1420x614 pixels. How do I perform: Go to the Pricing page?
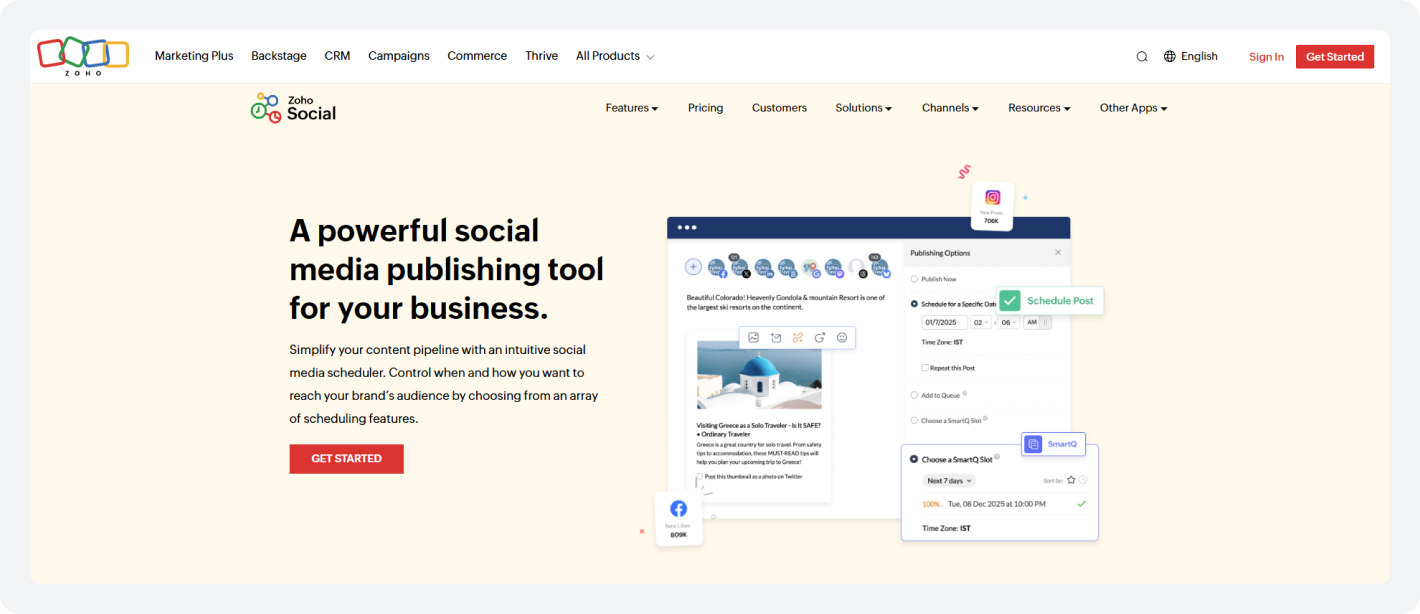coord(705,108)
